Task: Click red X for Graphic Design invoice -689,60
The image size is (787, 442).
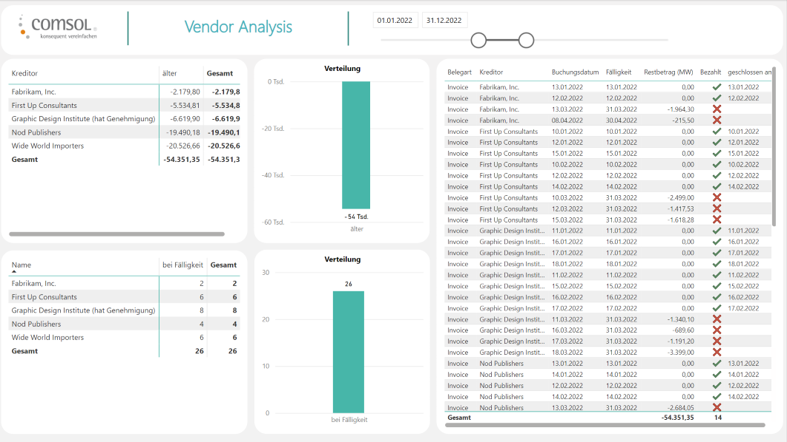Action: [717, 330]
